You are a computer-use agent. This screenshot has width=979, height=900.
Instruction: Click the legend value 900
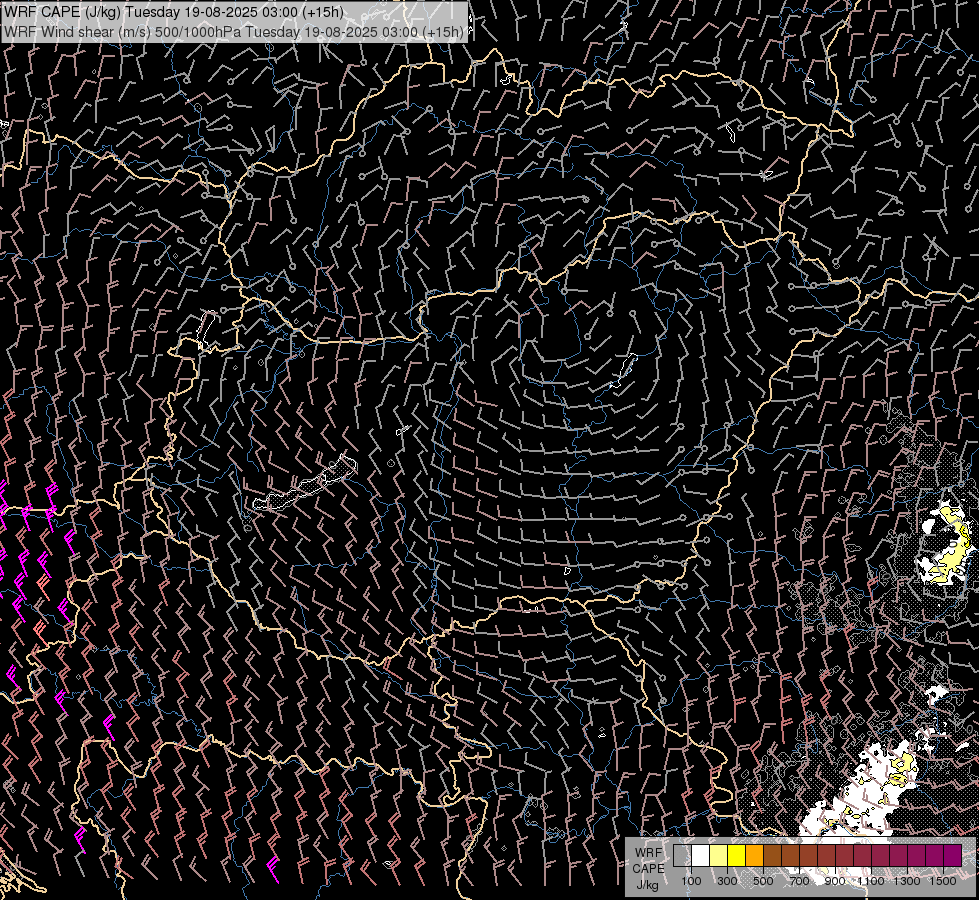pyautogui.click(x=835, y=881)
